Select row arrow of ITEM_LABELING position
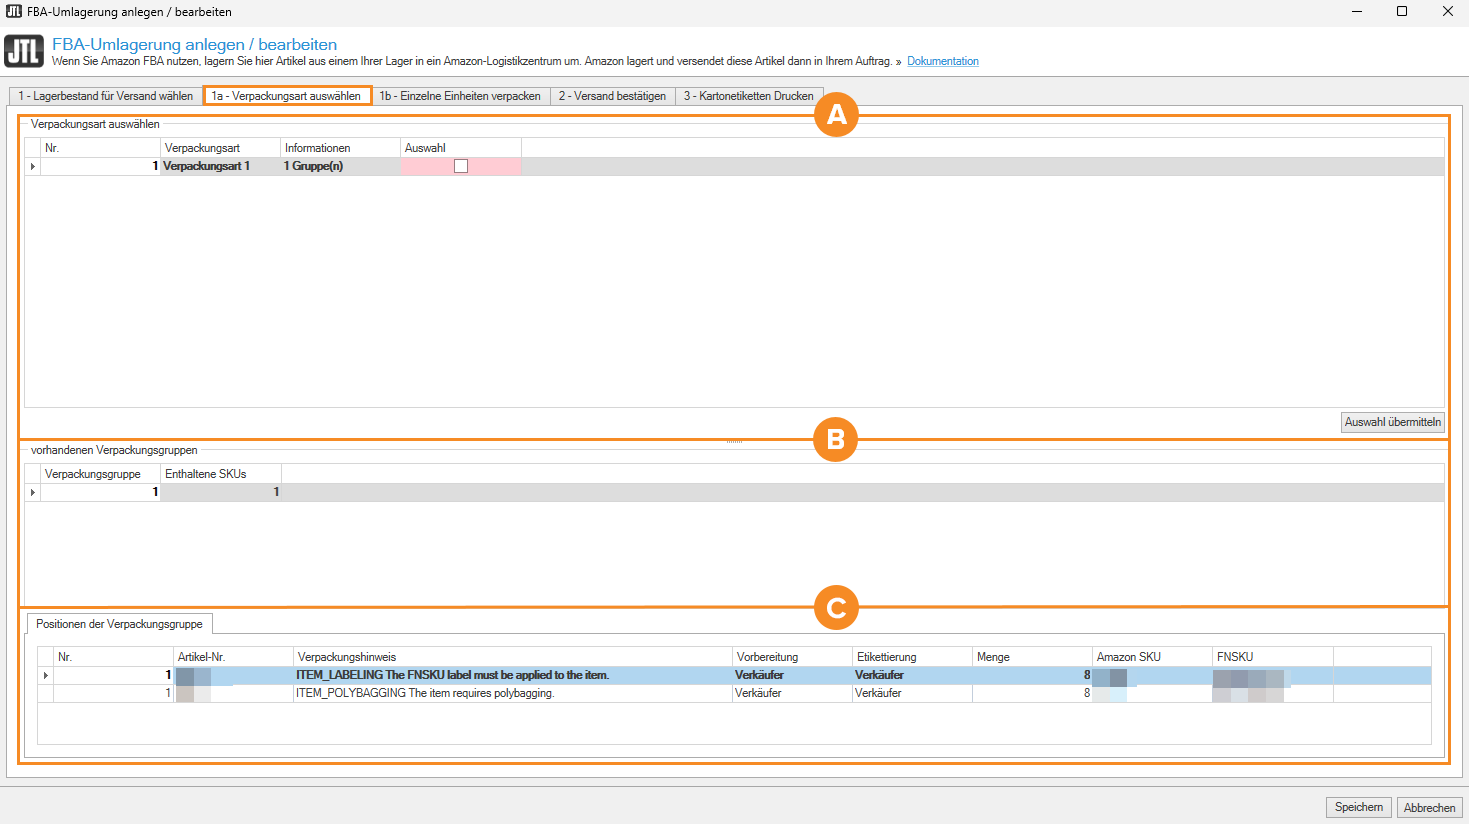Screen dimensions: 1469x824 (46, 675)
